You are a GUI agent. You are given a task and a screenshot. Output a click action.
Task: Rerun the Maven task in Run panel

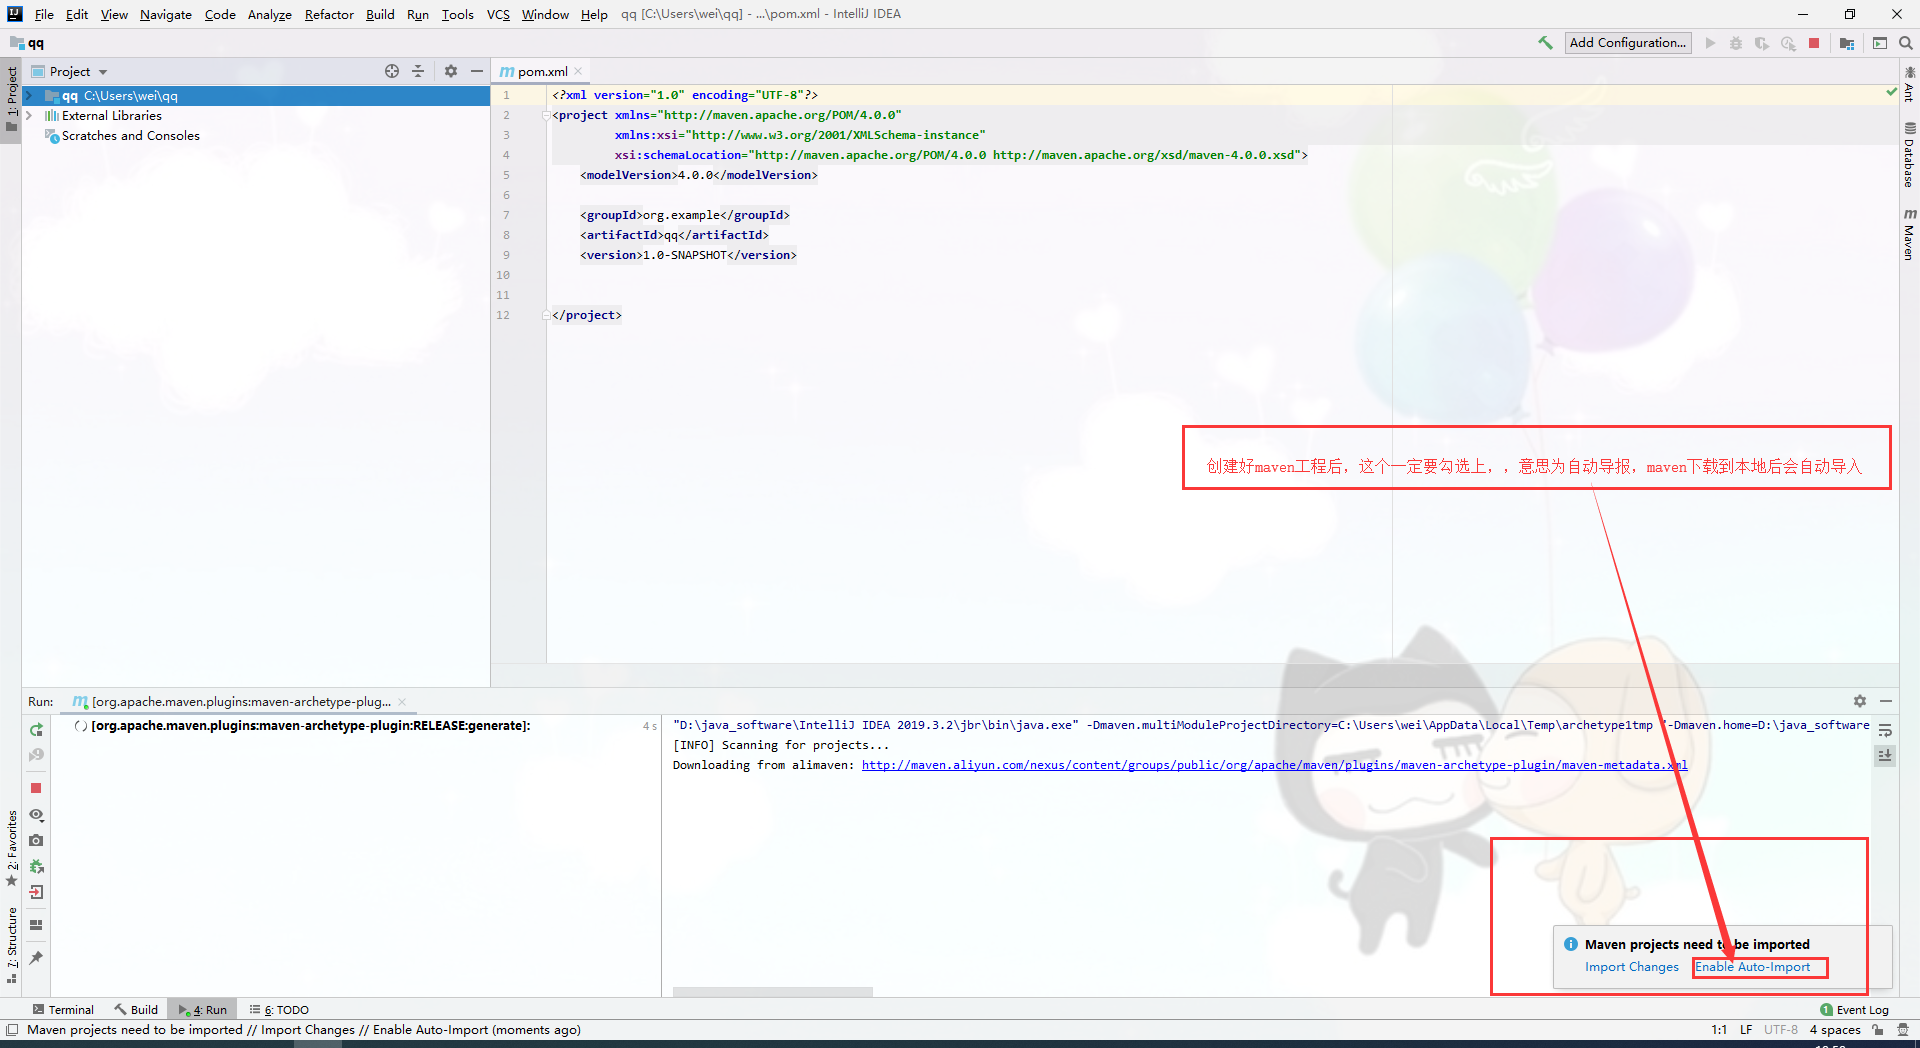pyautogui.click(x=36, y=730)
